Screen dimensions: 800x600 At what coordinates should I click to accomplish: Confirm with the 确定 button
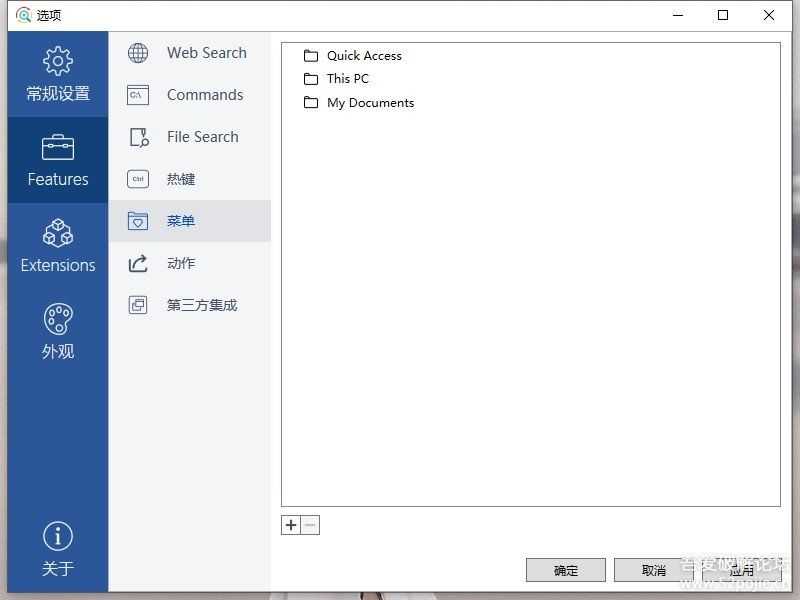coord(566,570)
